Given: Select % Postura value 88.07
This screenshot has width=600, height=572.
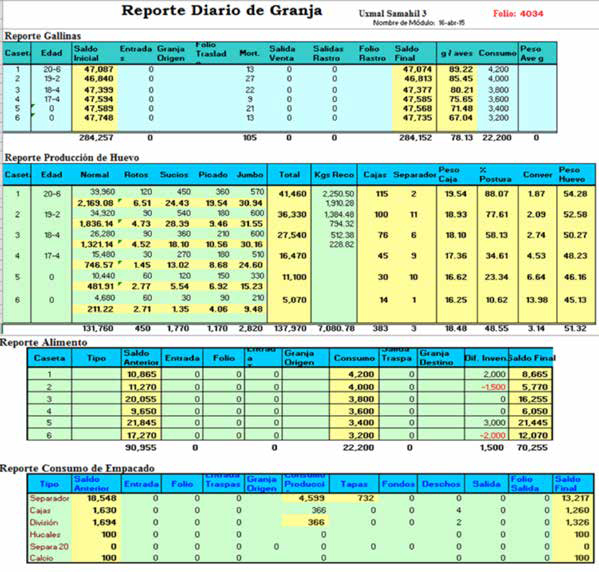Looking at the screenshot, I should [x=496, y=194].
